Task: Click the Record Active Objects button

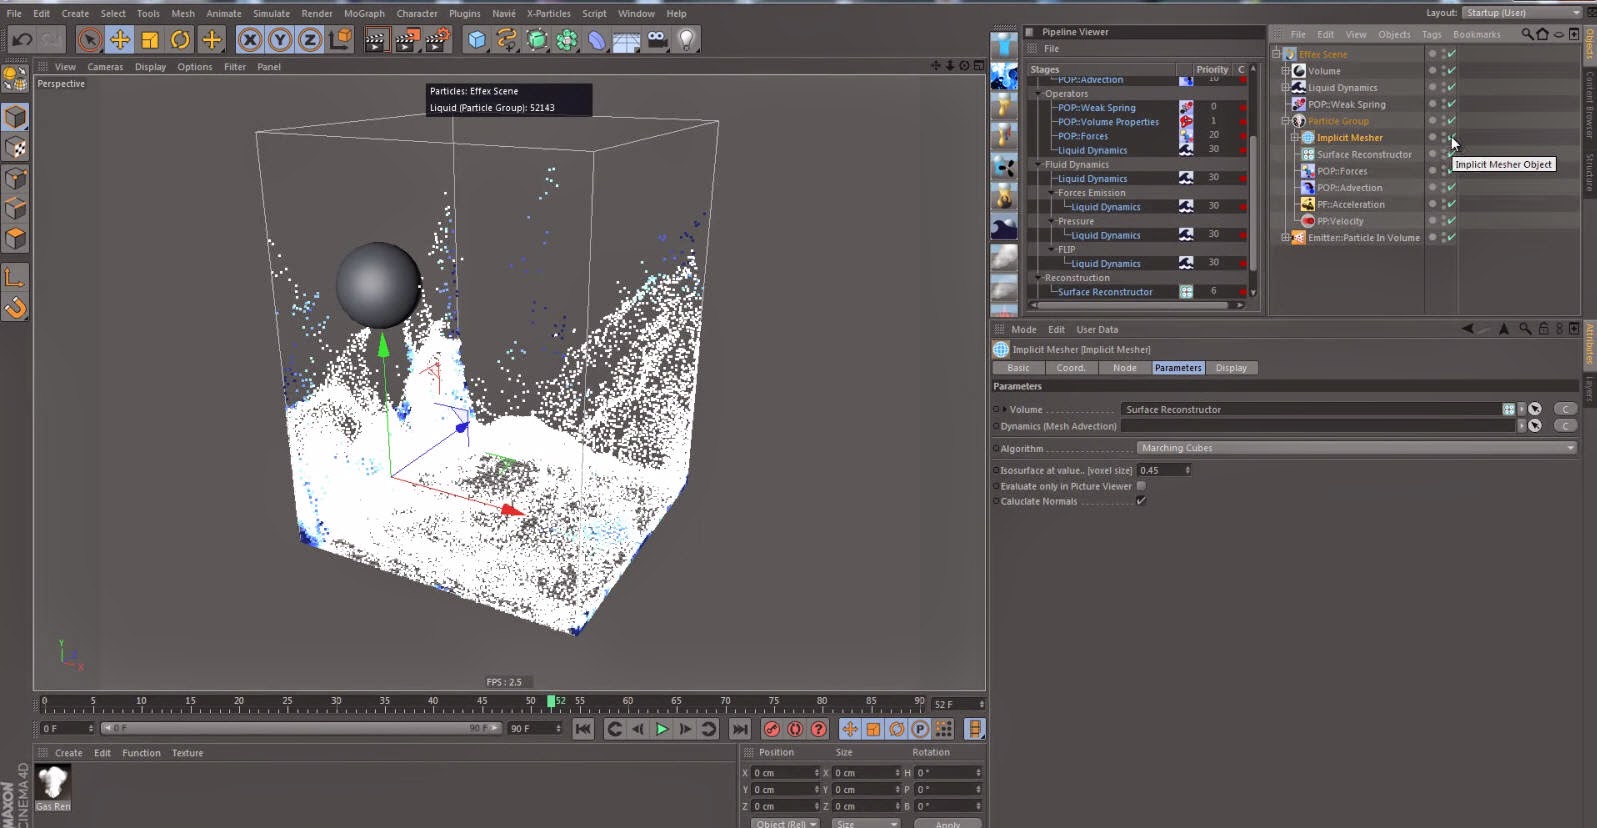Action: coord(771,729)
